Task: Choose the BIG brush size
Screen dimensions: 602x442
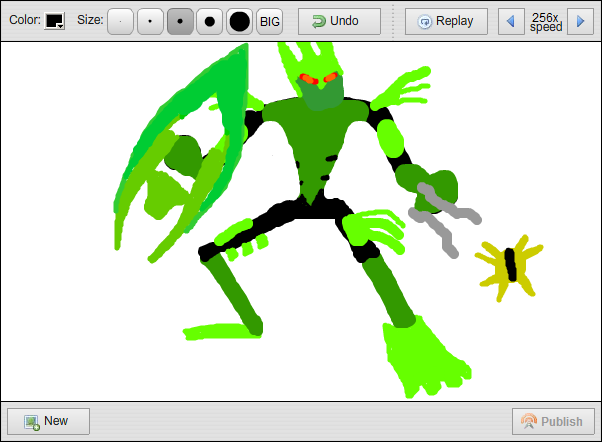Action: (x=270, y=22)
